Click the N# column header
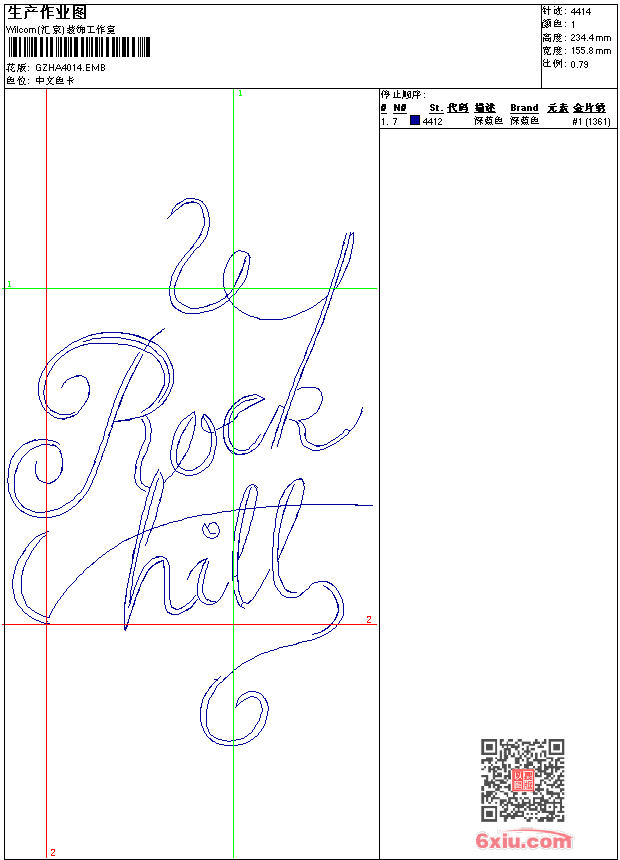This screenshot has width=620, height=860. 399,108
